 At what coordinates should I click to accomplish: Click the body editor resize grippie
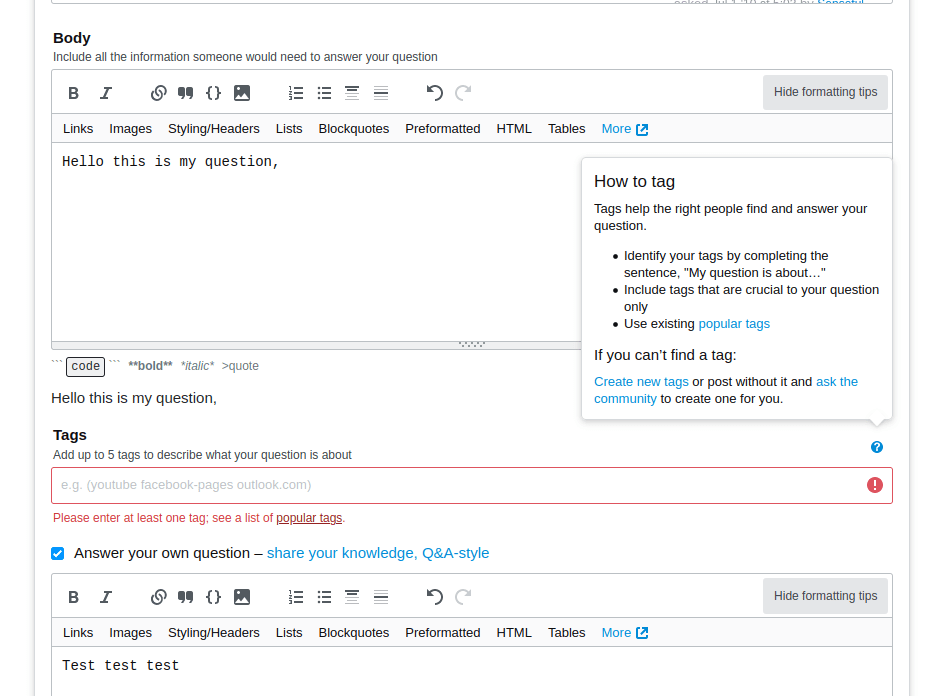[472, 345]
